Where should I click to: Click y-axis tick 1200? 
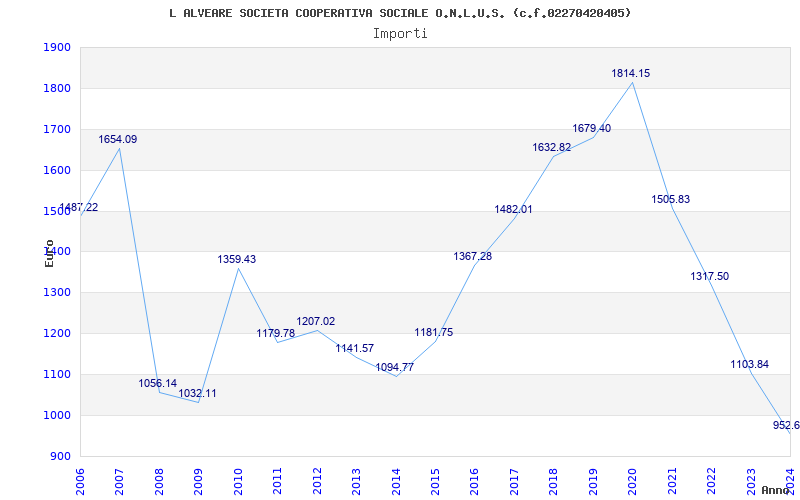pyautogui.click(x=56, y=333)
